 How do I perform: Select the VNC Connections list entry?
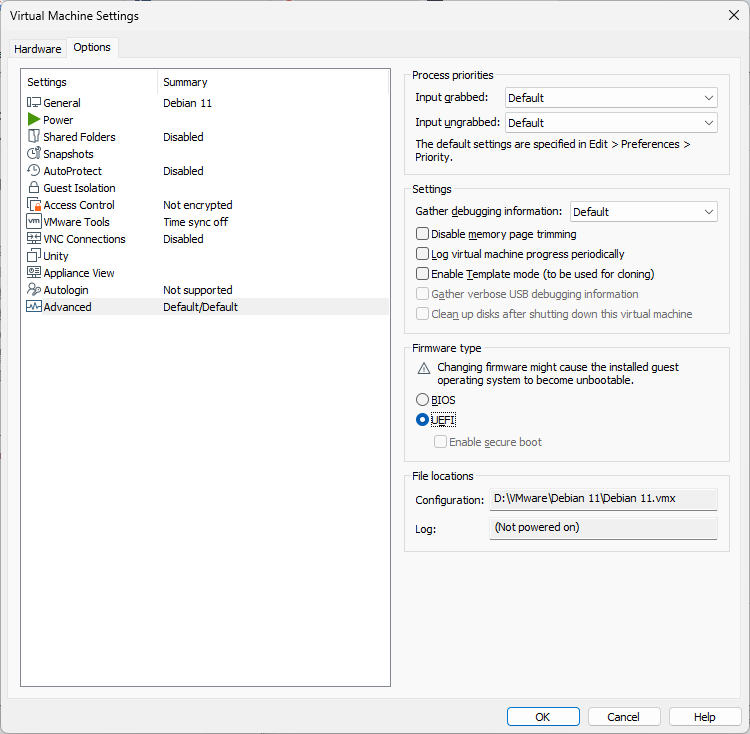(84, 239)
